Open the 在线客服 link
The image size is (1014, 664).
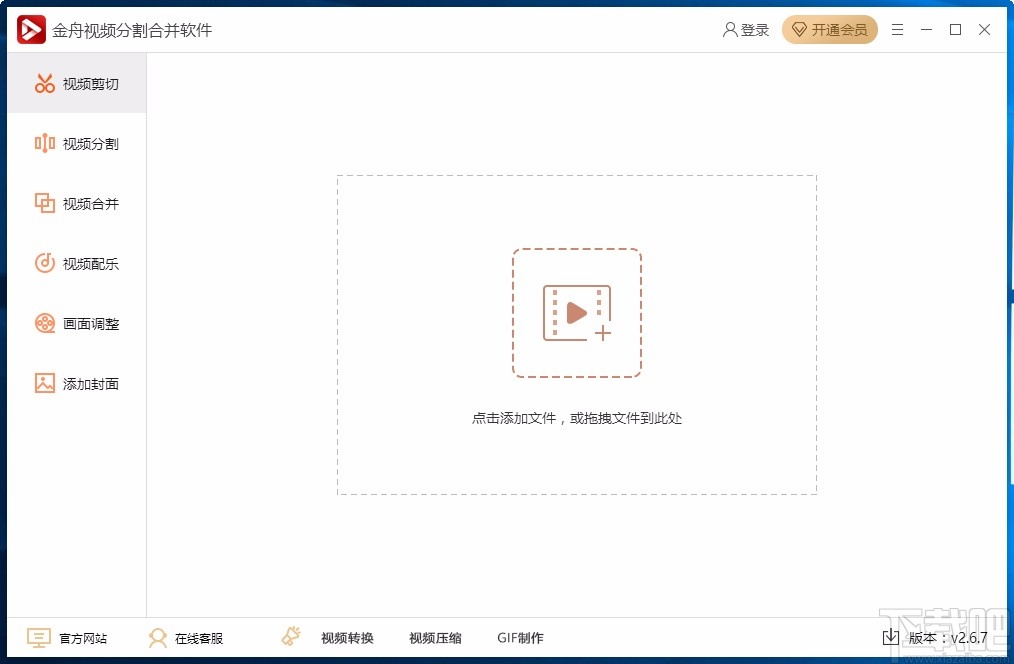click(x=199, y=638)
